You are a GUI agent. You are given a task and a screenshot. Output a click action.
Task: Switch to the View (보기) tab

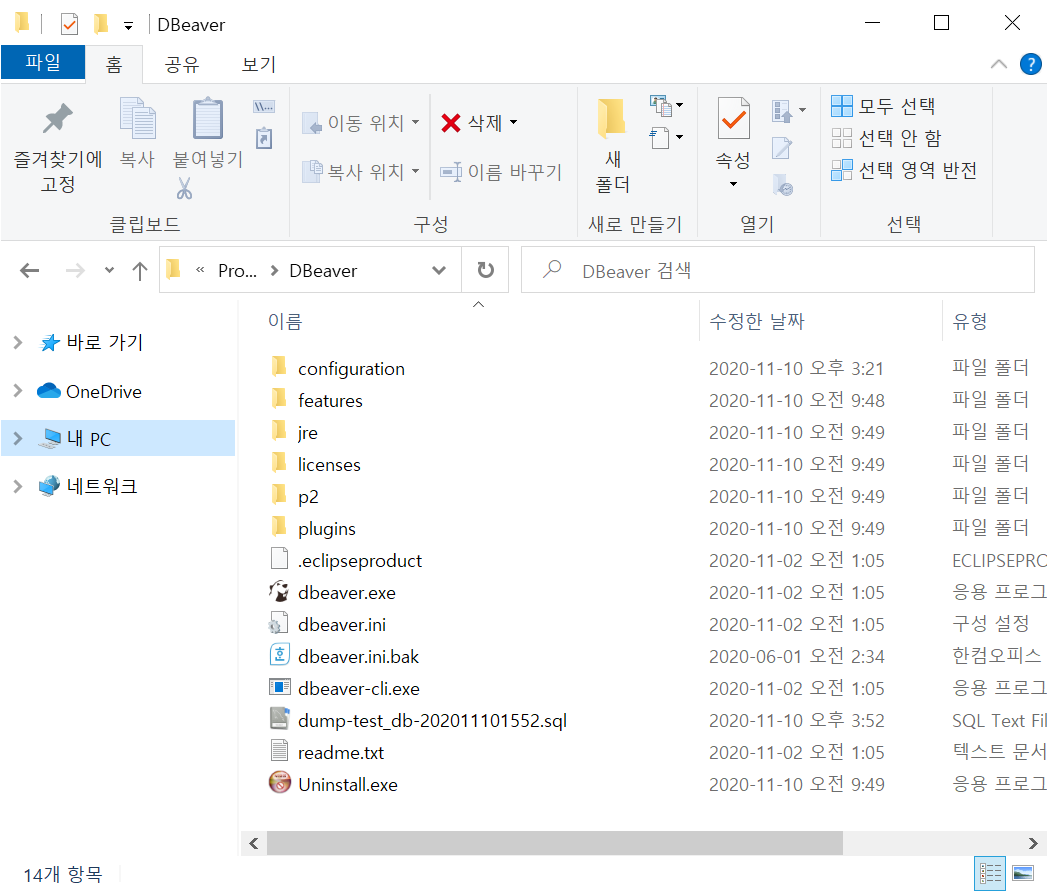tap(259, 64)
